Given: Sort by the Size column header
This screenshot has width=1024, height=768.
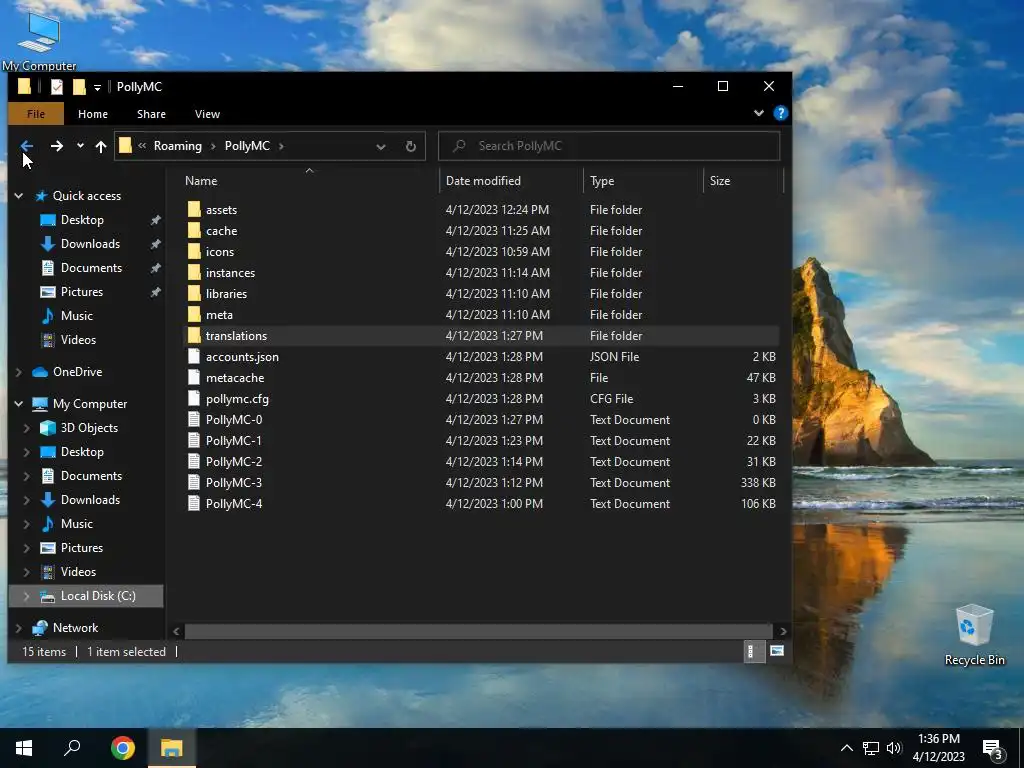Looking at the screenshot, I should pos(720,181).
